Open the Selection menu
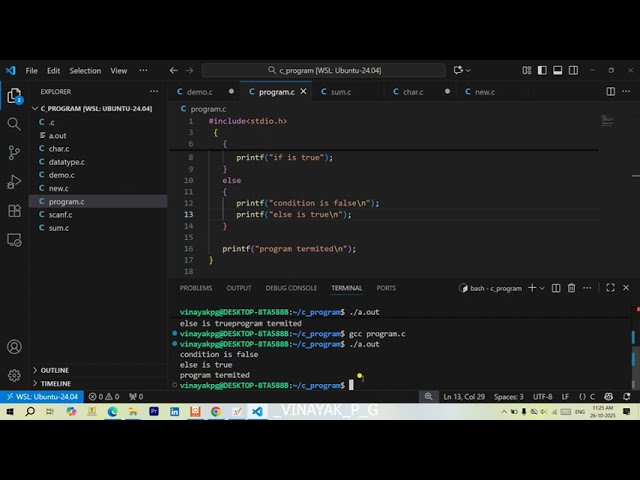This screenshot has height=480, width=640. point(85,71)
